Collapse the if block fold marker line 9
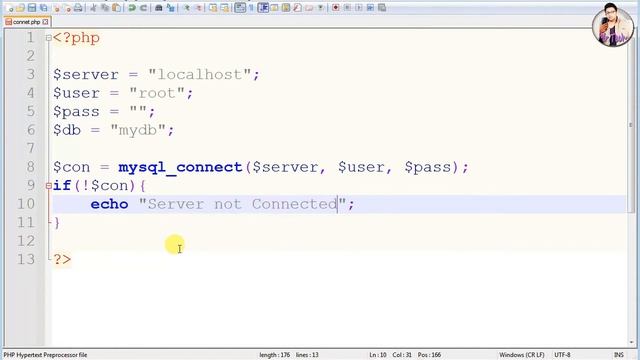Screen dimensions: 640x360 [x=49, y=186]
